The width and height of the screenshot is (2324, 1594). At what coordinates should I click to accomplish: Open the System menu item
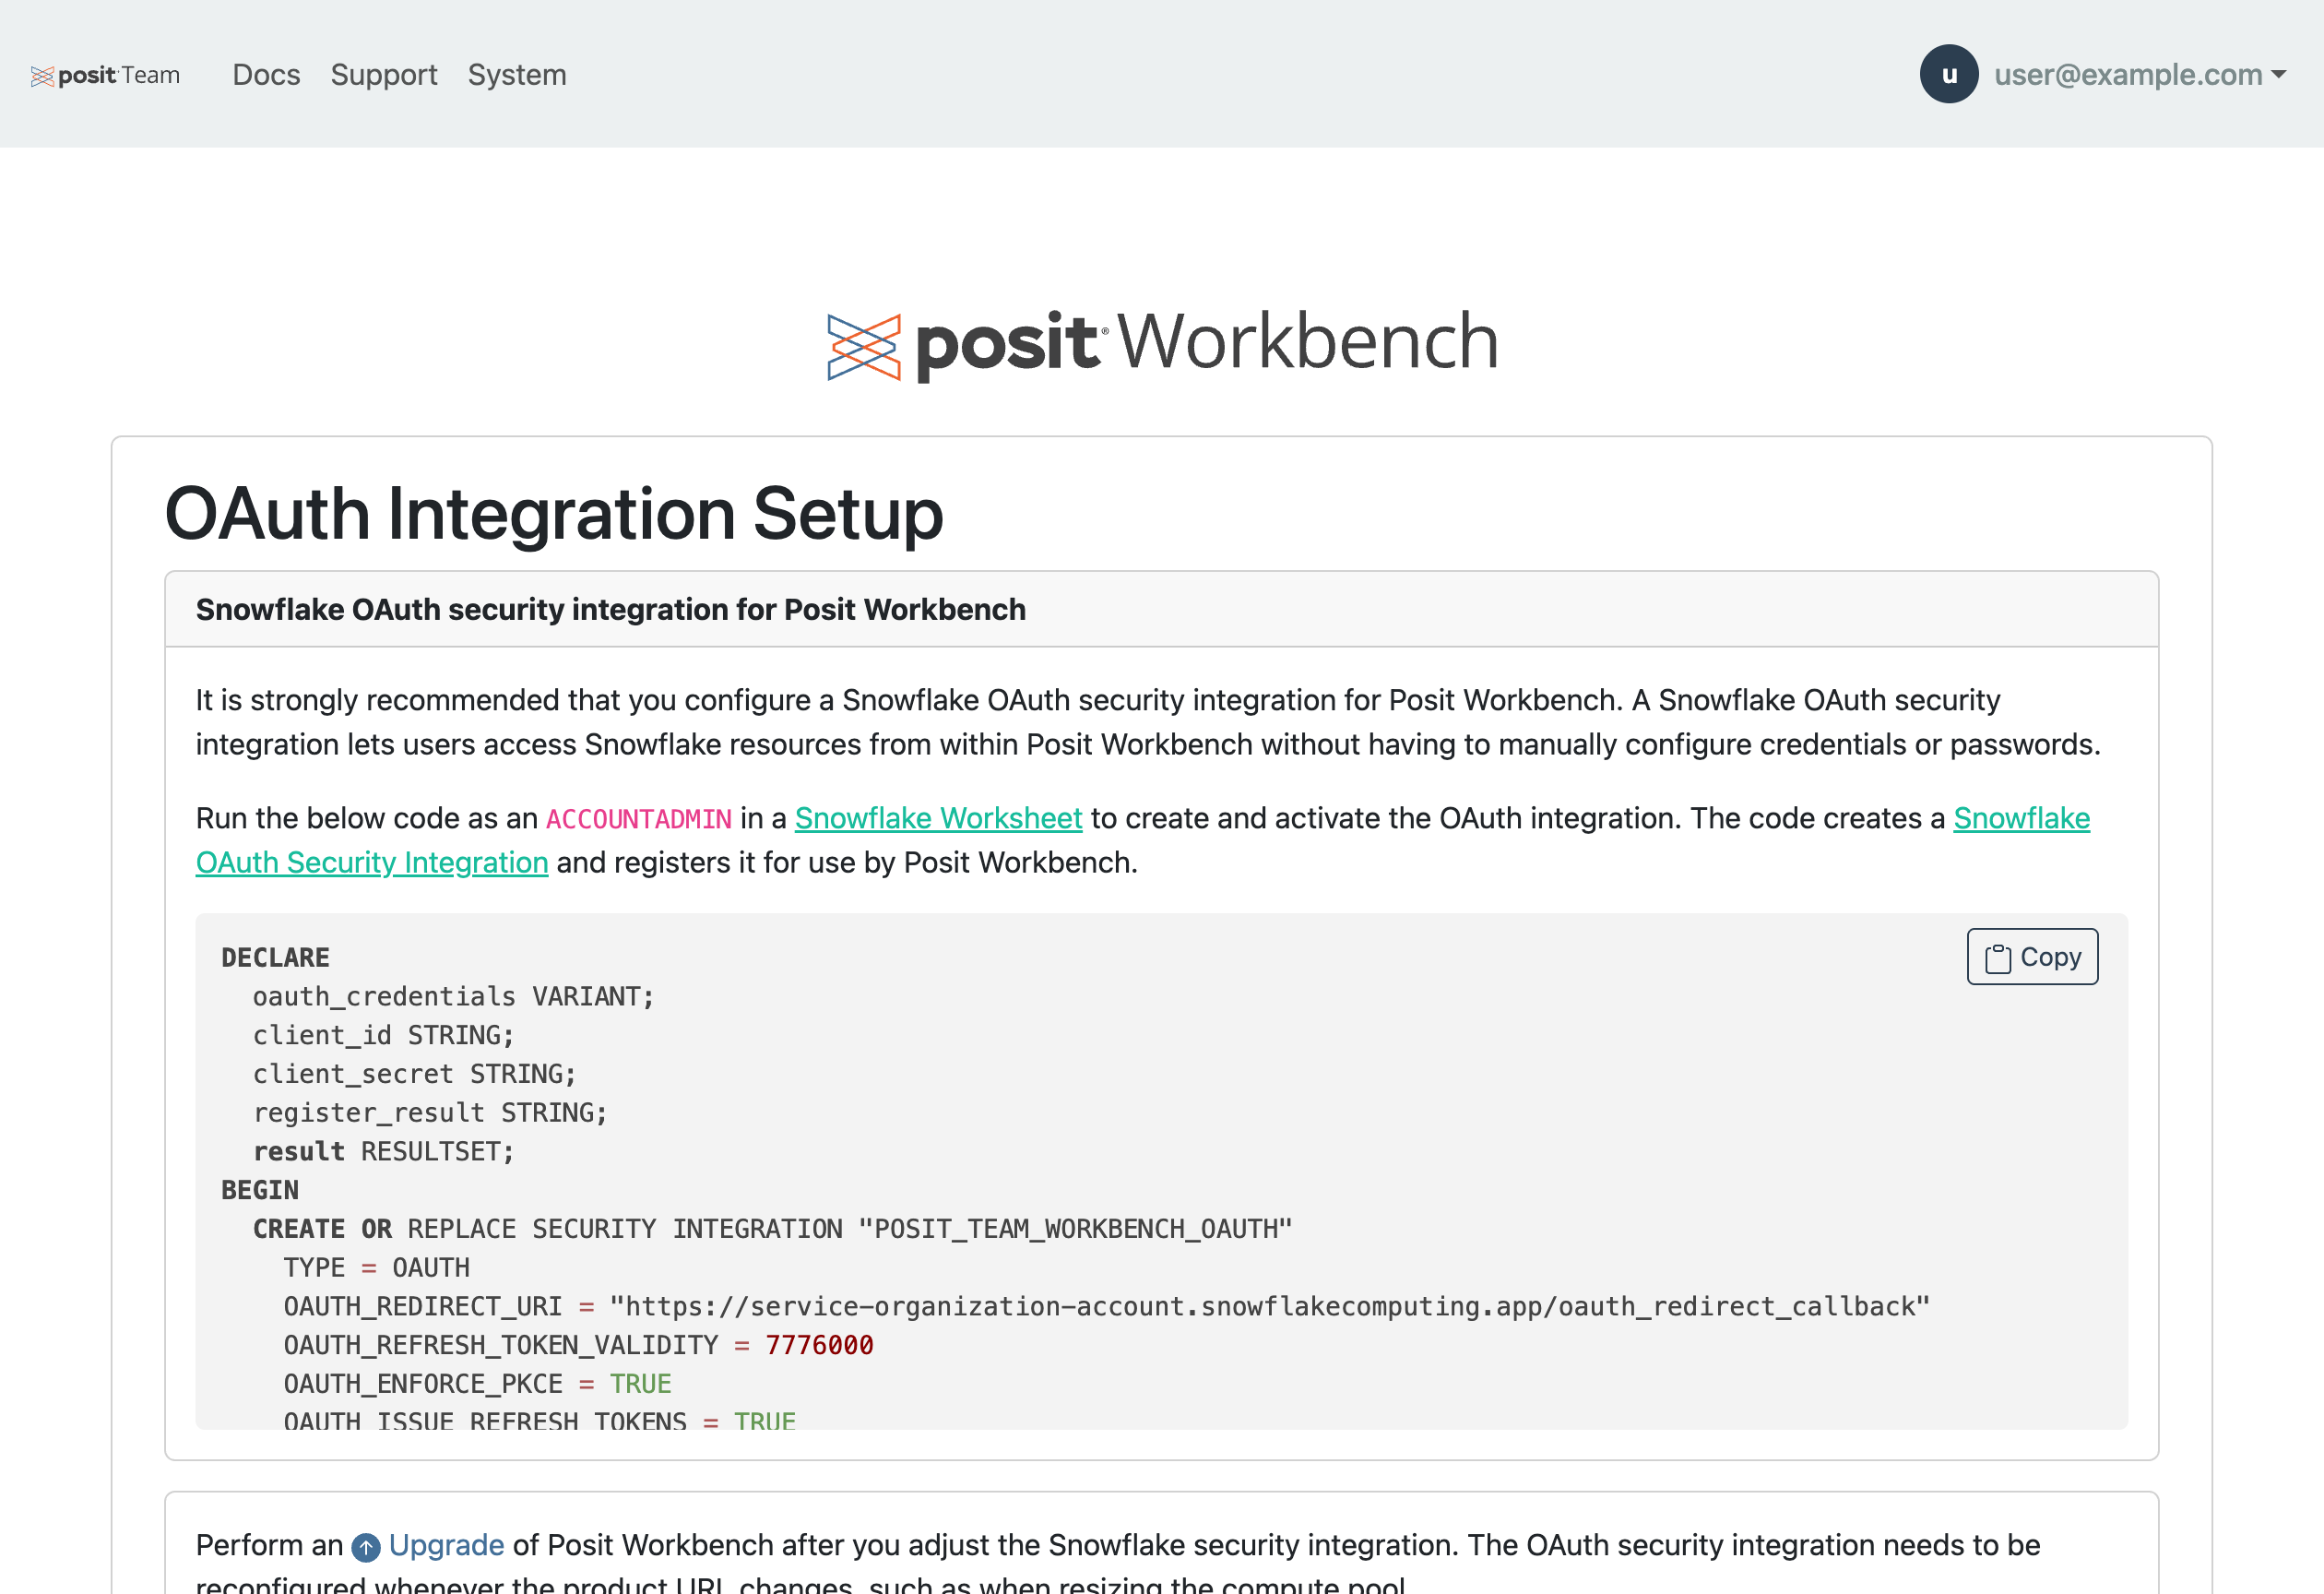pyautogui.click(x=517, y=75)
